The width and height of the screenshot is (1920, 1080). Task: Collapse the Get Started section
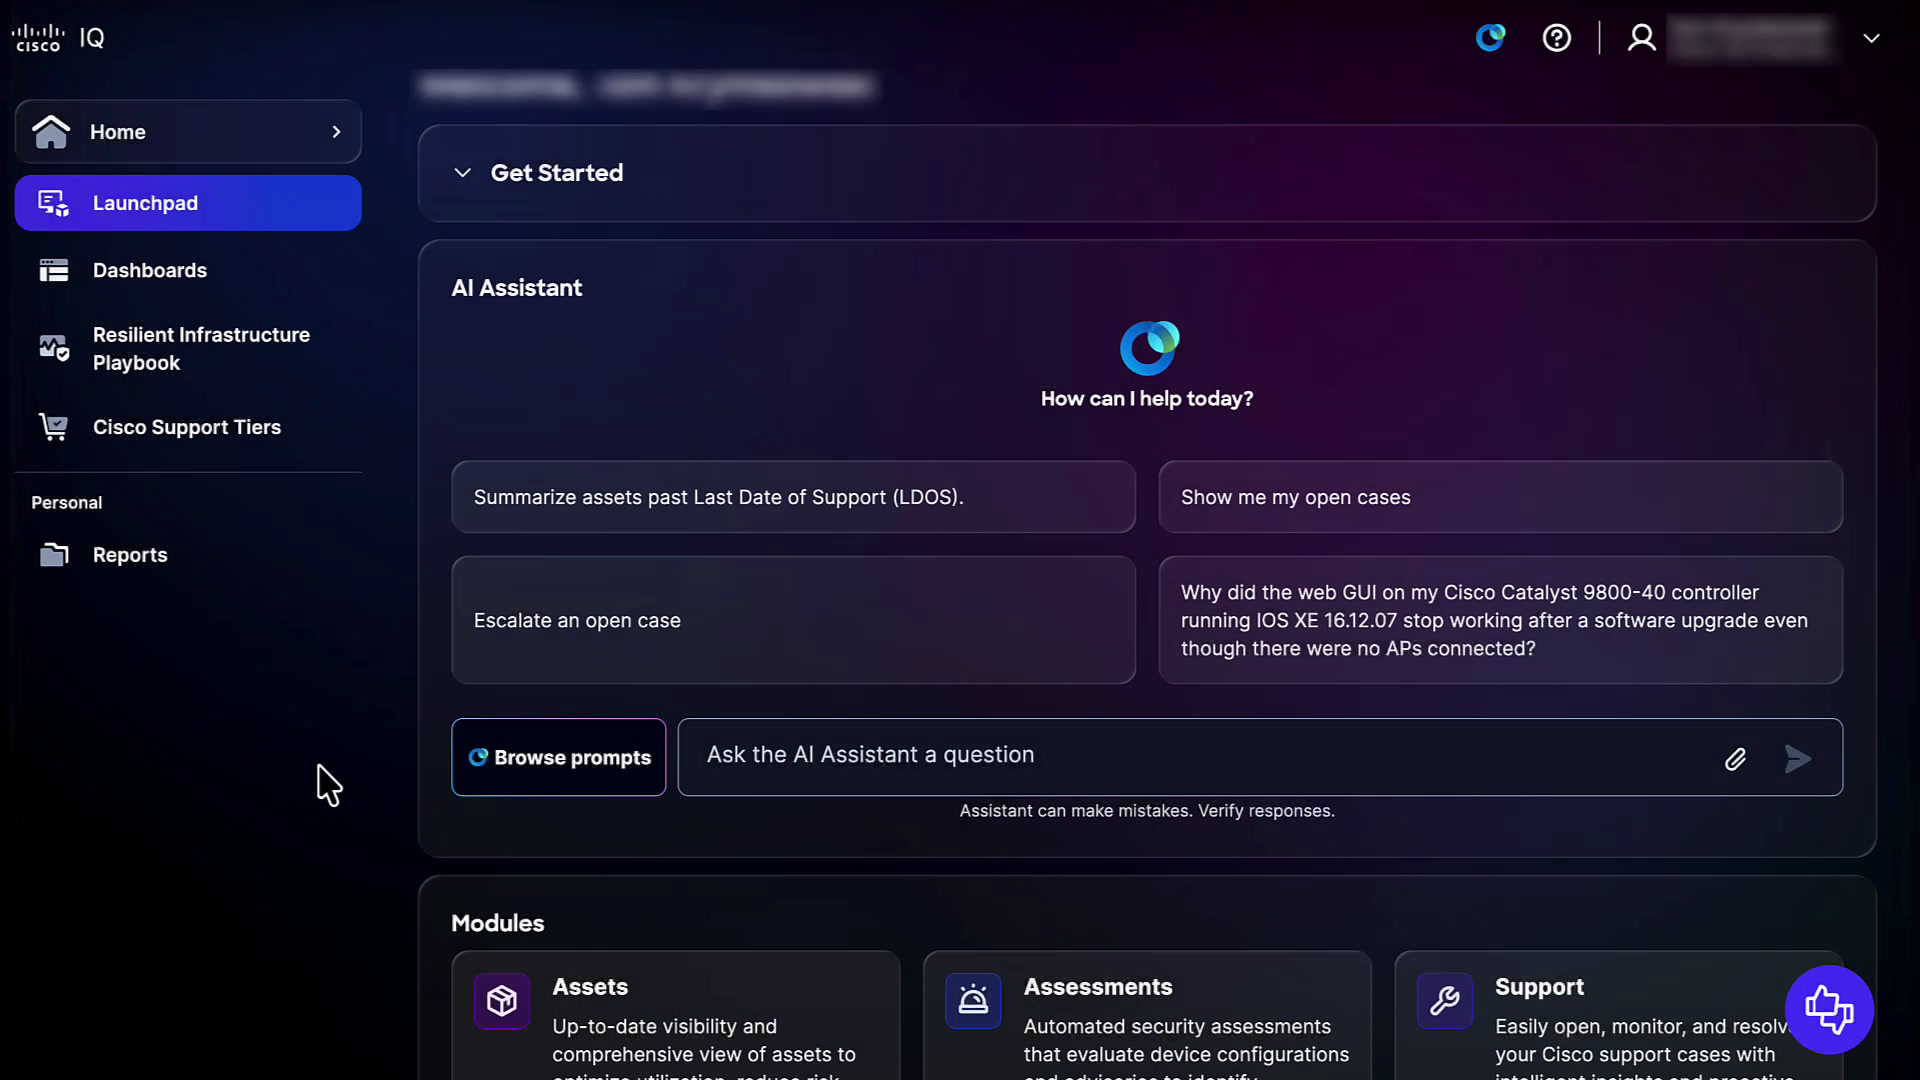pos(462,173)
